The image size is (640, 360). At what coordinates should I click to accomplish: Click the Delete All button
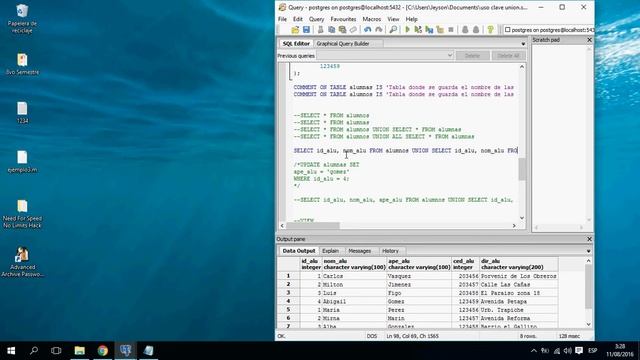(x=508, y=56)
